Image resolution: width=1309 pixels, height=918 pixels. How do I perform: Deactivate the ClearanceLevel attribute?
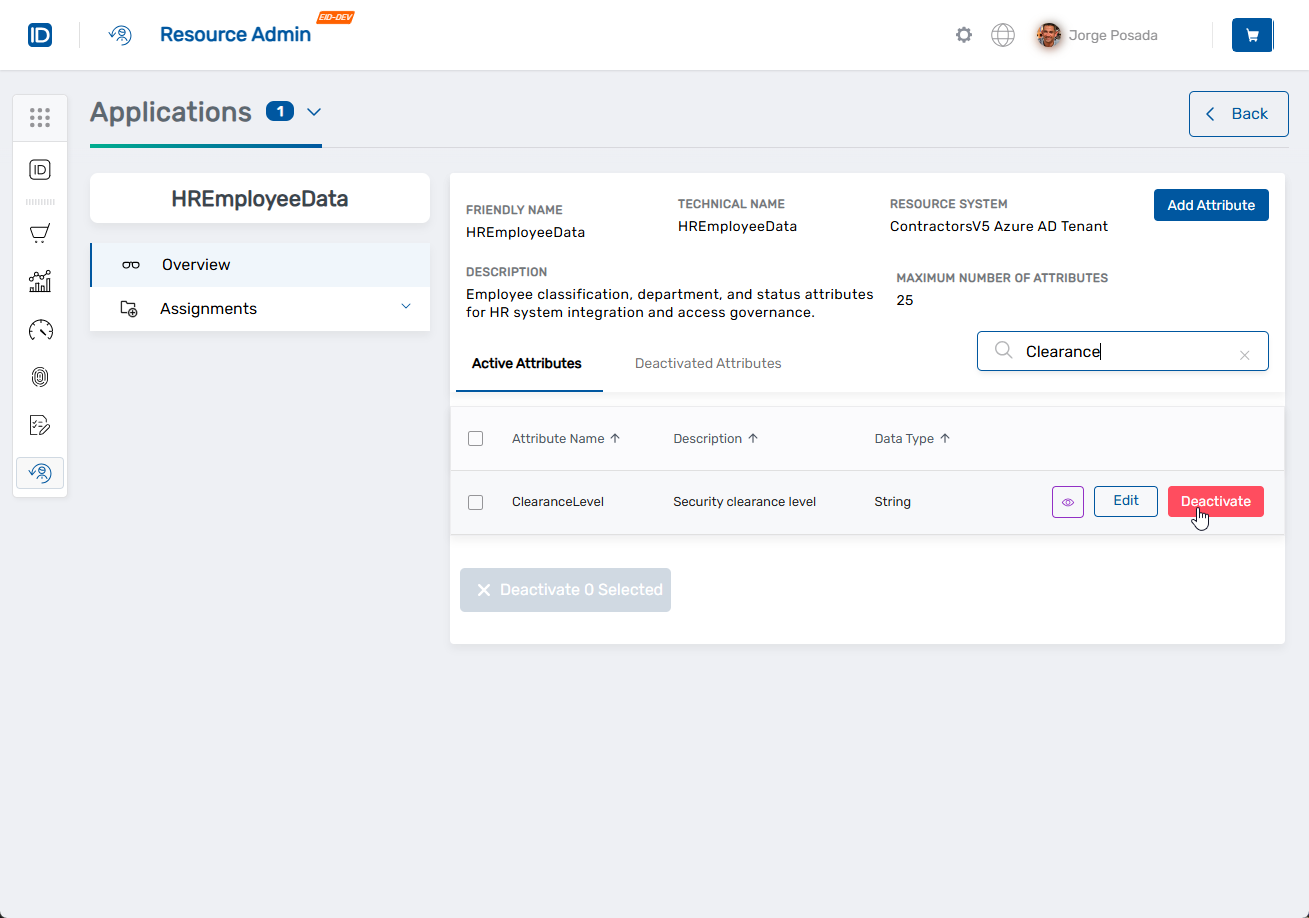click(x=1215, y=501)
